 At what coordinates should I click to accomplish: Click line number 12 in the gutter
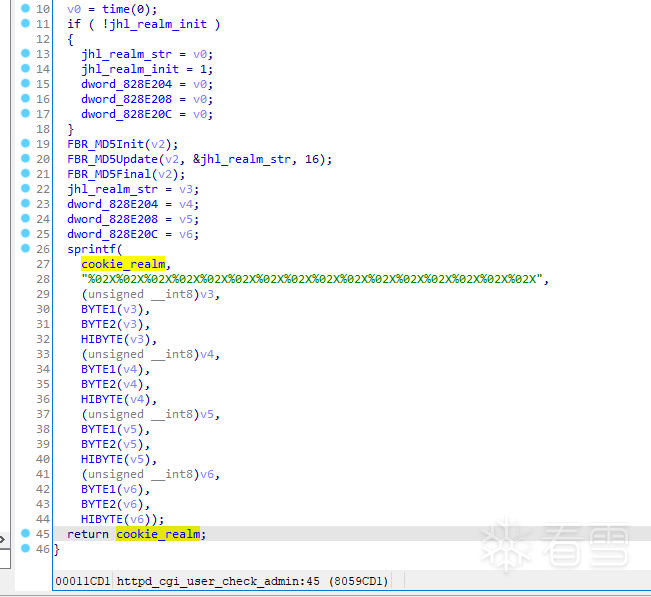click(43, 39)
